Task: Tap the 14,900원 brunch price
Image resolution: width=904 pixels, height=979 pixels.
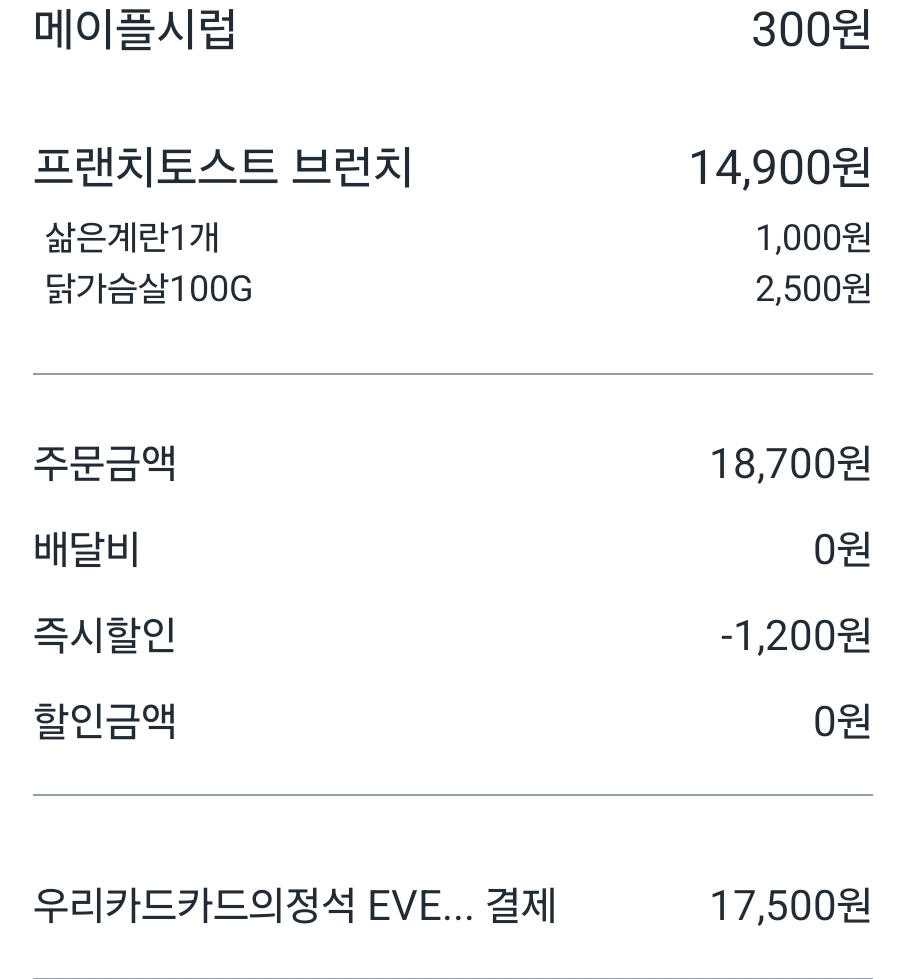Action: click(x=780, y=168)
